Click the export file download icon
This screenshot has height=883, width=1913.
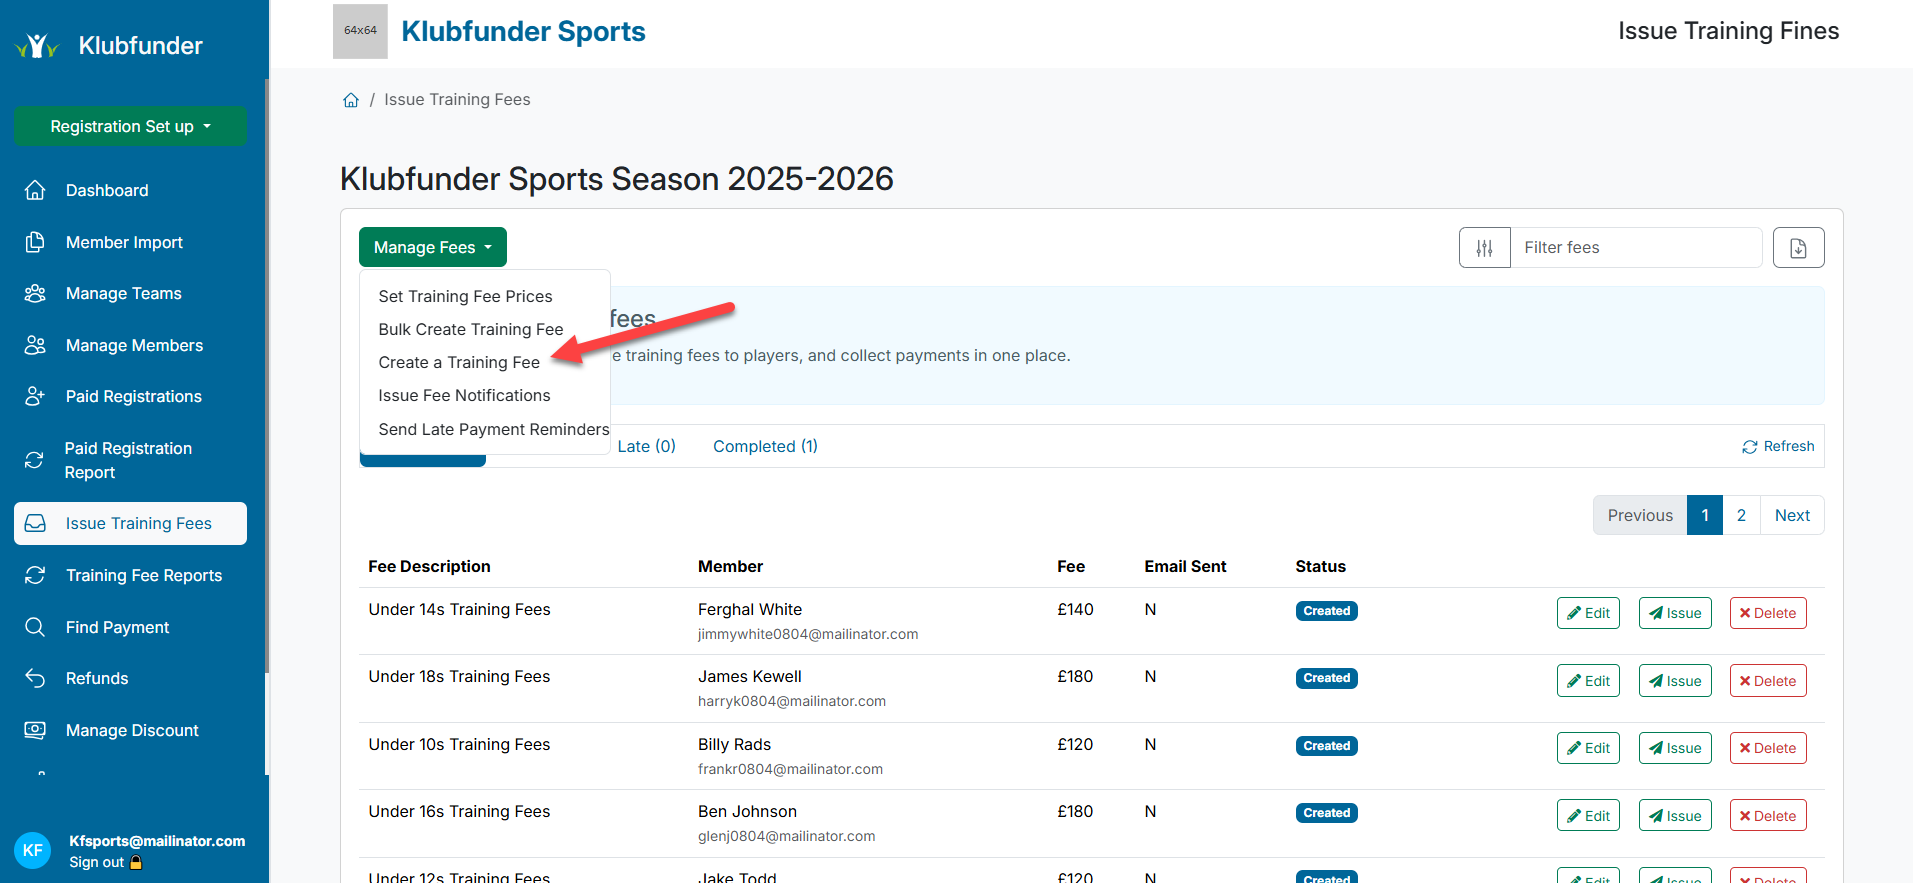click(x=1798, y=248)
